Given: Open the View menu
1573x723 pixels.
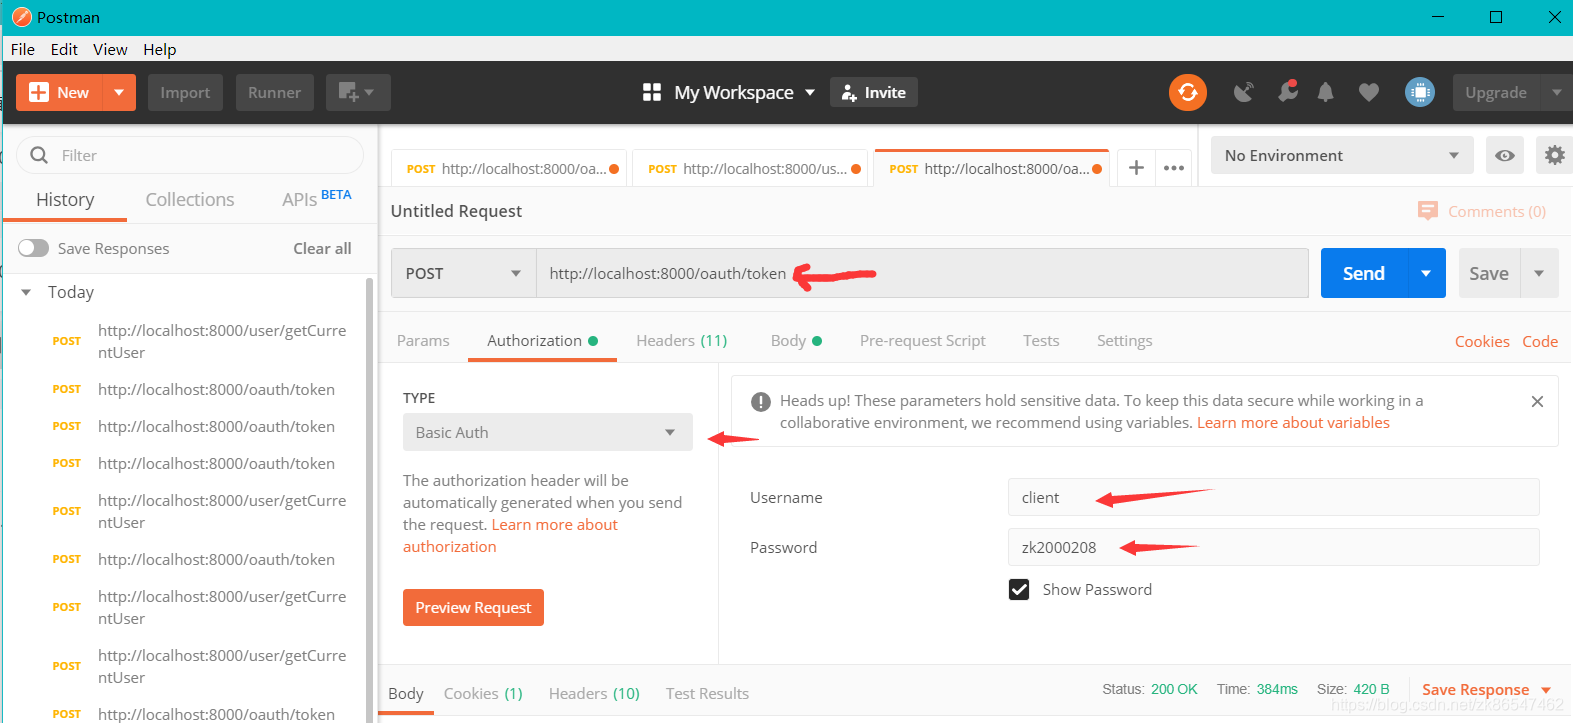Looking at the screenshot, I should coord(110,49).
